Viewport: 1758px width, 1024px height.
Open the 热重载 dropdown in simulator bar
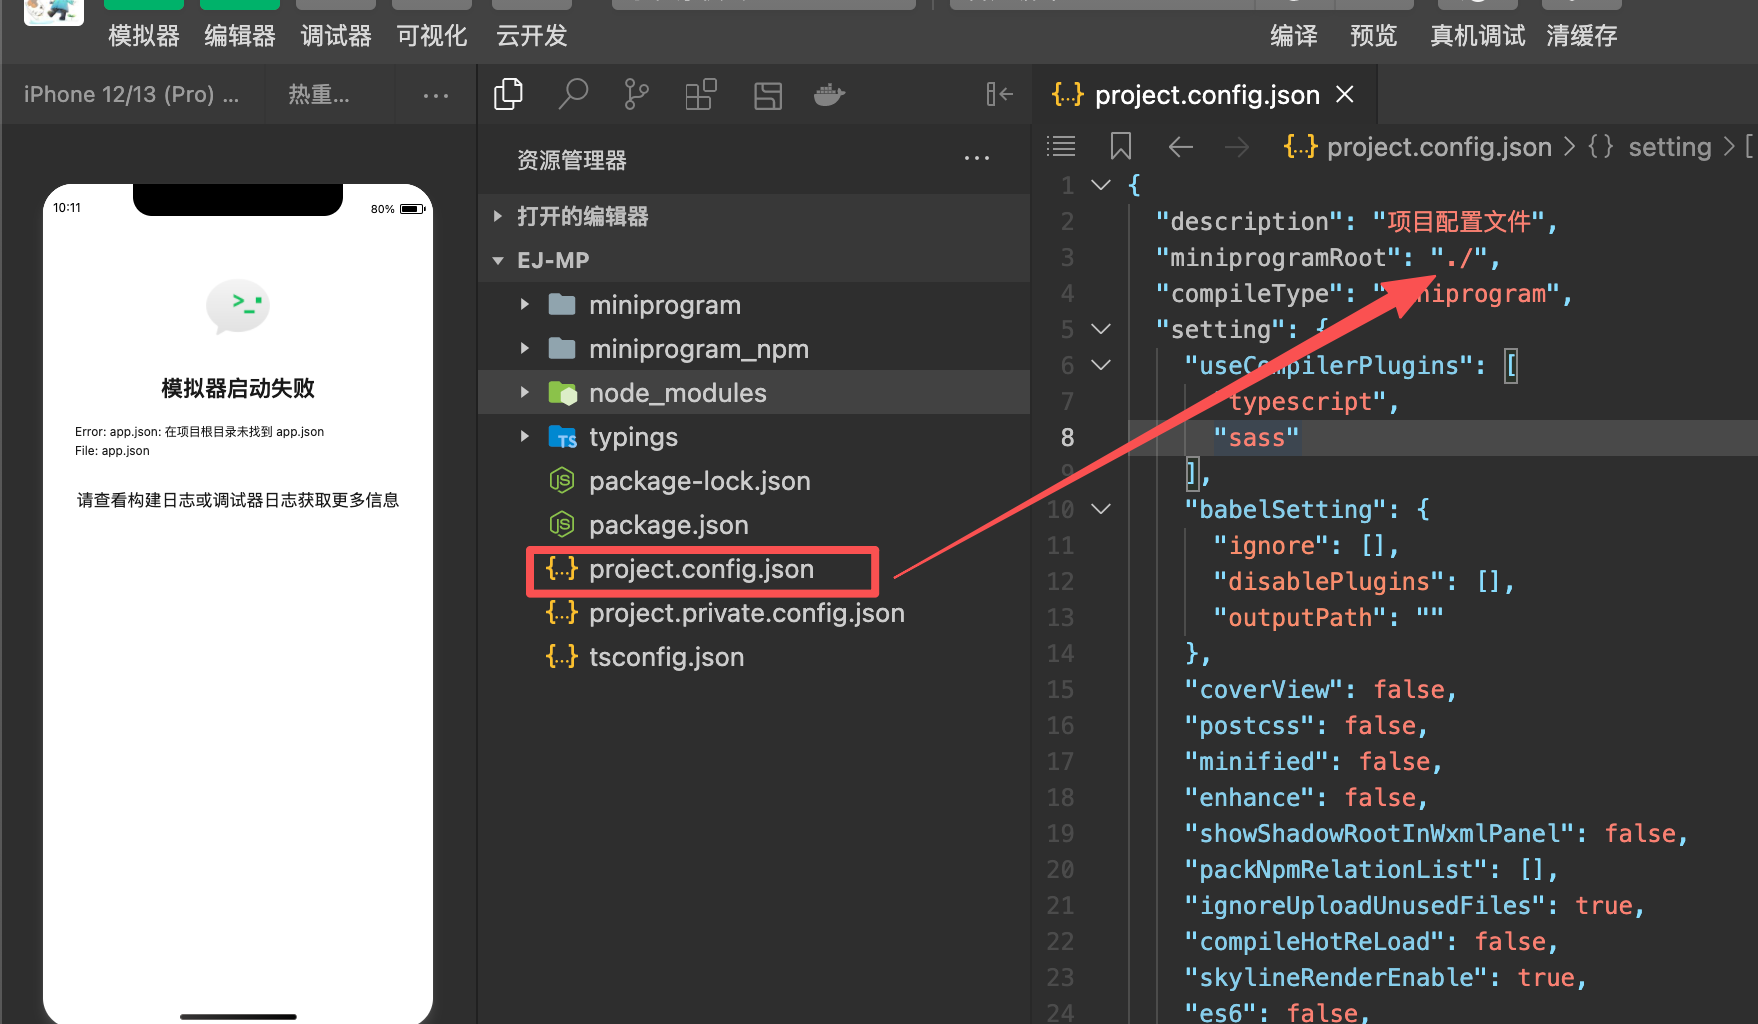pos(319,95)
